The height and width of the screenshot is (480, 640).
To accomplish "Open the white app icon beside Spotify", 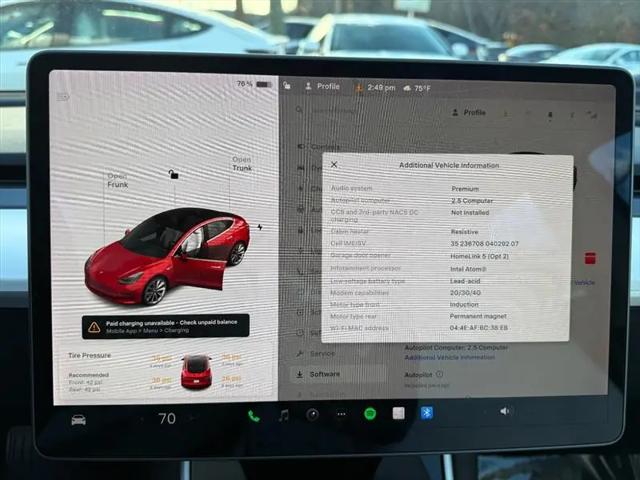I will coord(398,413).
